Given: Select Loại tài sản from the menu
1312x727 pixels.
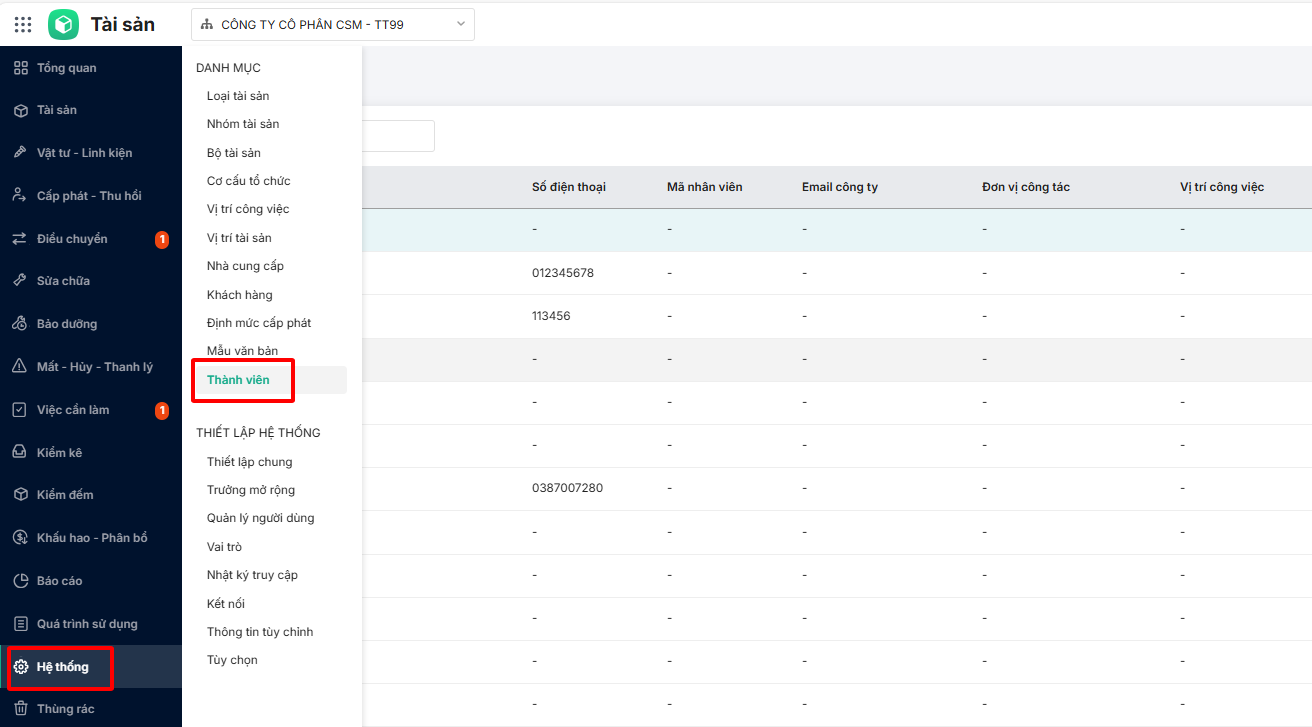Looking at the screenshot, I should coord(238,96).
